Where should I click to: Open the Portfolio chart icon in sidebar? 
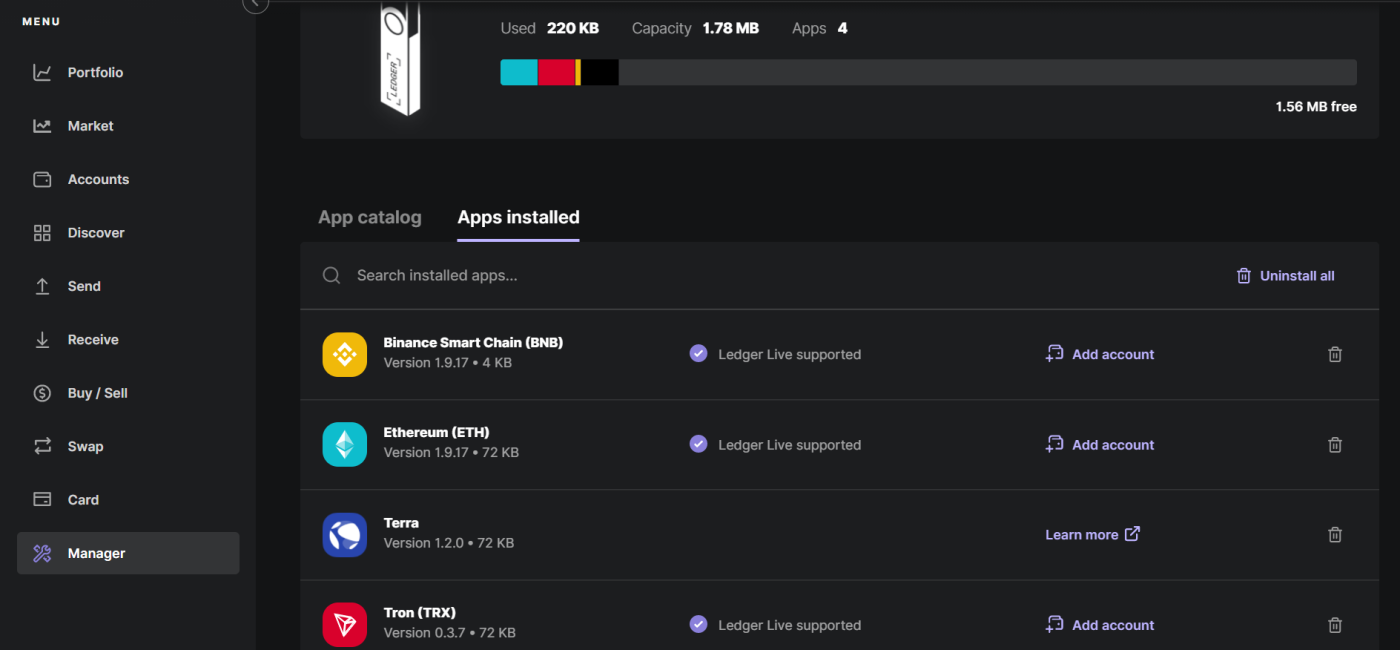point(42,73)
